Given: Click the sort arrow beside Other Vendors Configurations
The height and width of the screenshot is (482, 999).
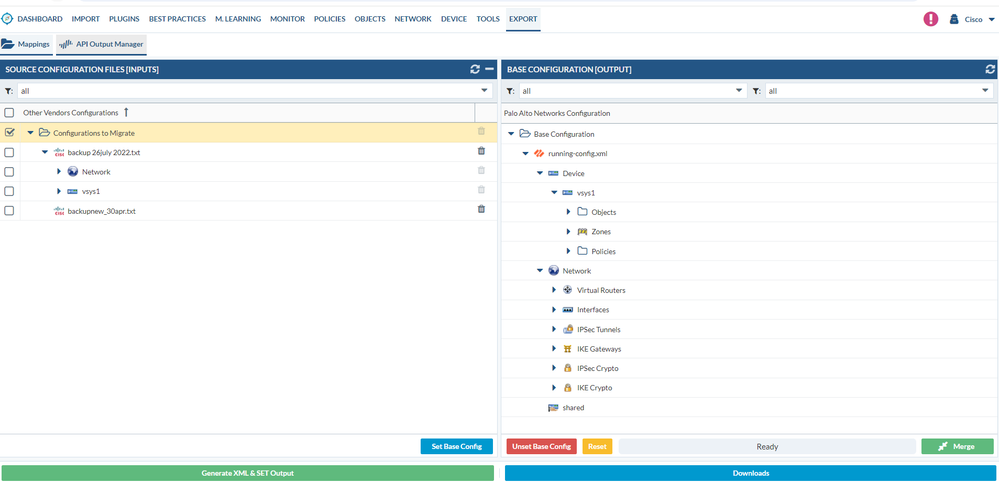Looking at the screenshot, I should pyautogui.click(x=126, y=113).
